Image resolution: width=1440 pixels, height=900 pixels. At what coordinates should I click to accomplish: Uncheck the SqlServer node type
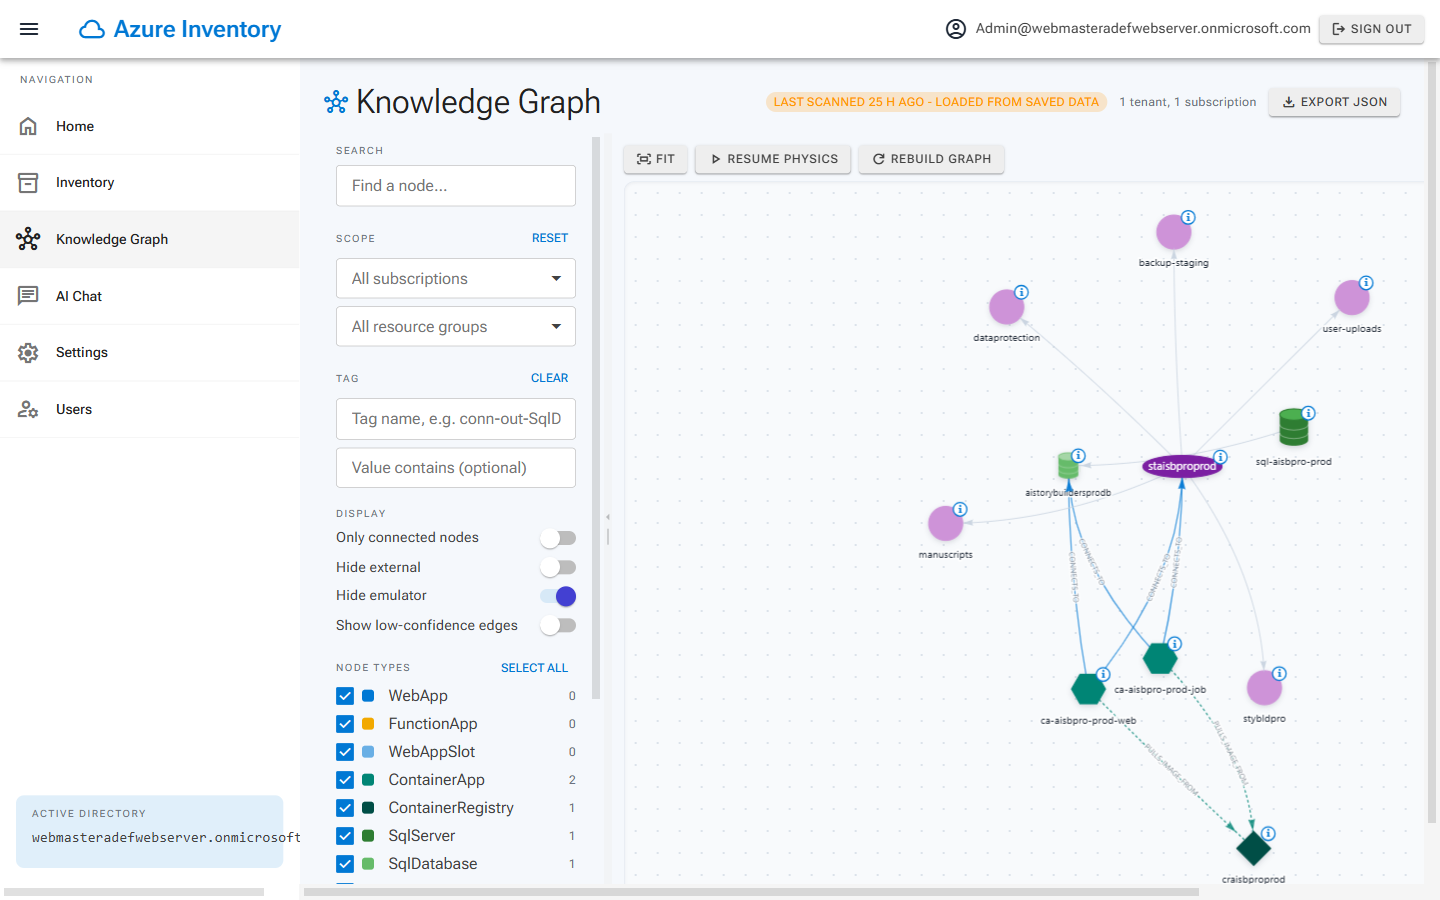pos(345,836)
